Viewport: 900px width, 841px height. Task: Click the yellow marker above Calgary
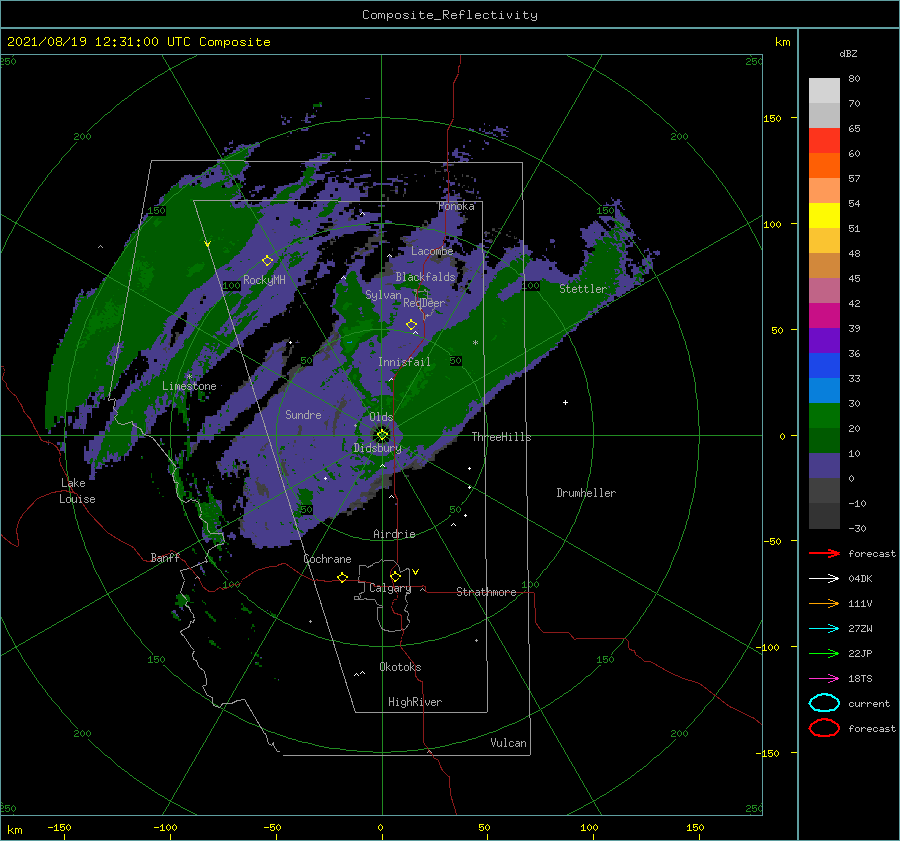(395, 576)
